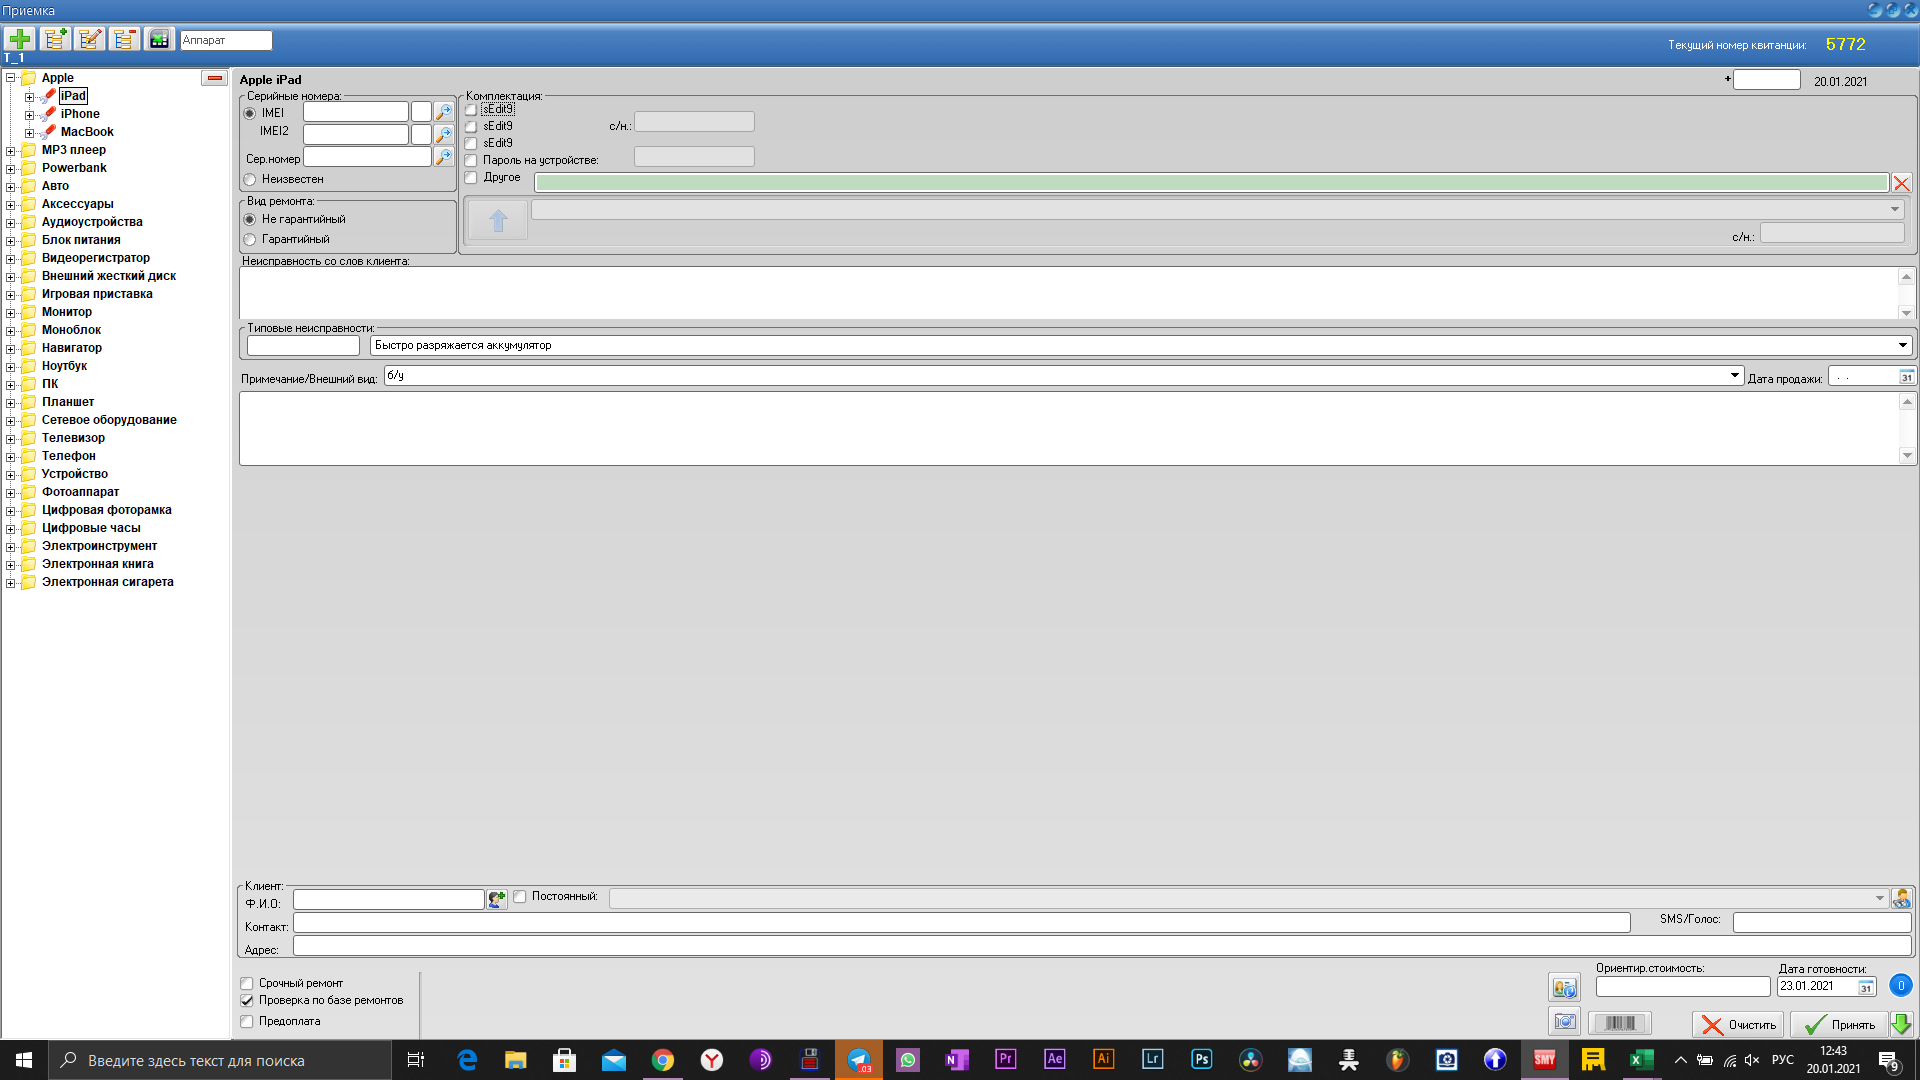Check the Пароль на устройстве checkbox
The width and height of the screenshot is (1920, 1080).
pos(471,160)
